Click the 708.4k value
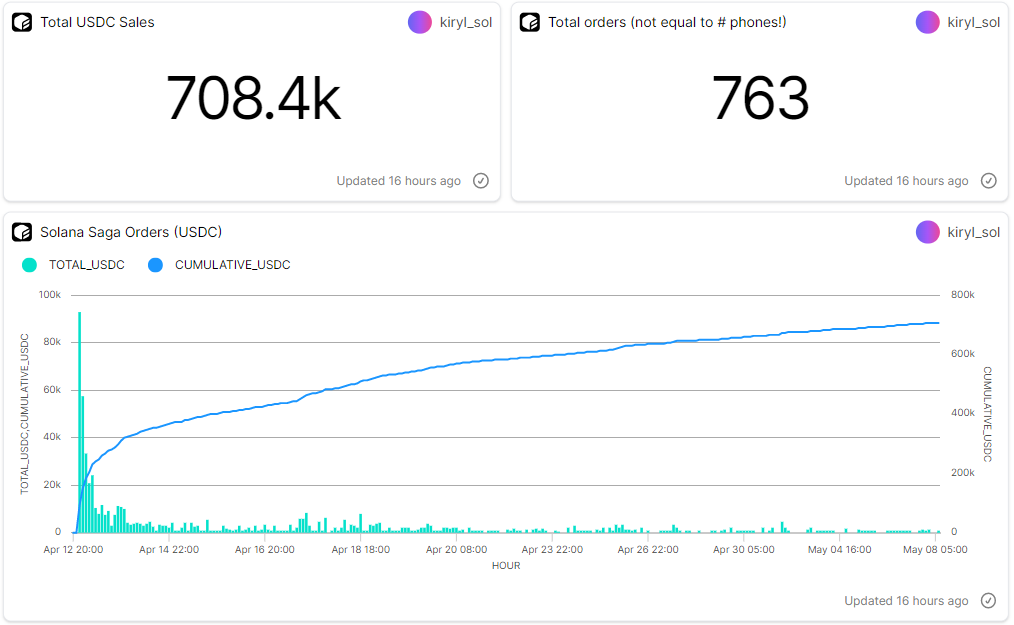 (x=254, y=98)
